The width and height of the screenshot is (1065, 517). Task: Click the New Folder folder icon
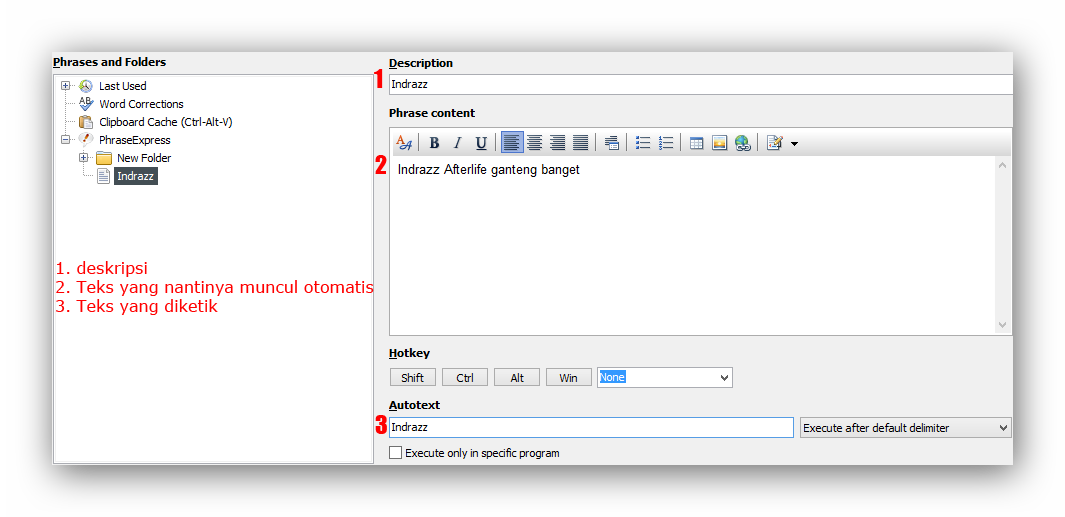[103, 158]
